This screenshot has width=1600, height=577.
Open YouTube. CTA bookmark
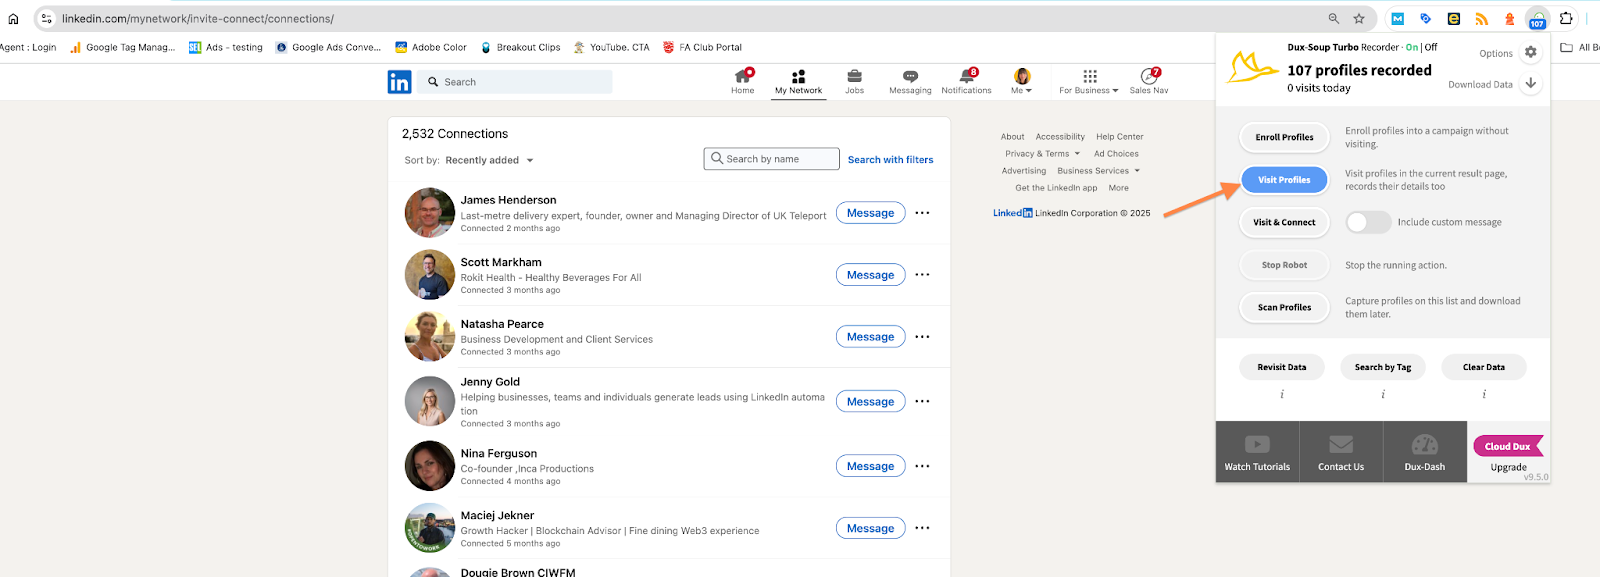[611, 47]
